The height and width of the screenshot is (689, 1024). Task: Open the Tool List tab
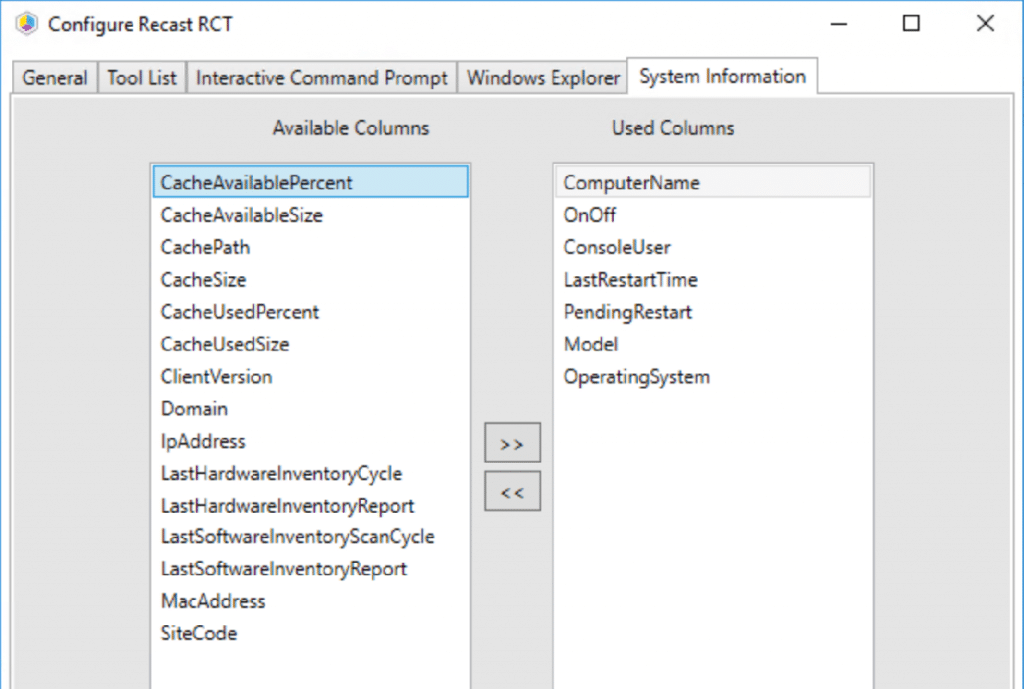click(141, 76)
